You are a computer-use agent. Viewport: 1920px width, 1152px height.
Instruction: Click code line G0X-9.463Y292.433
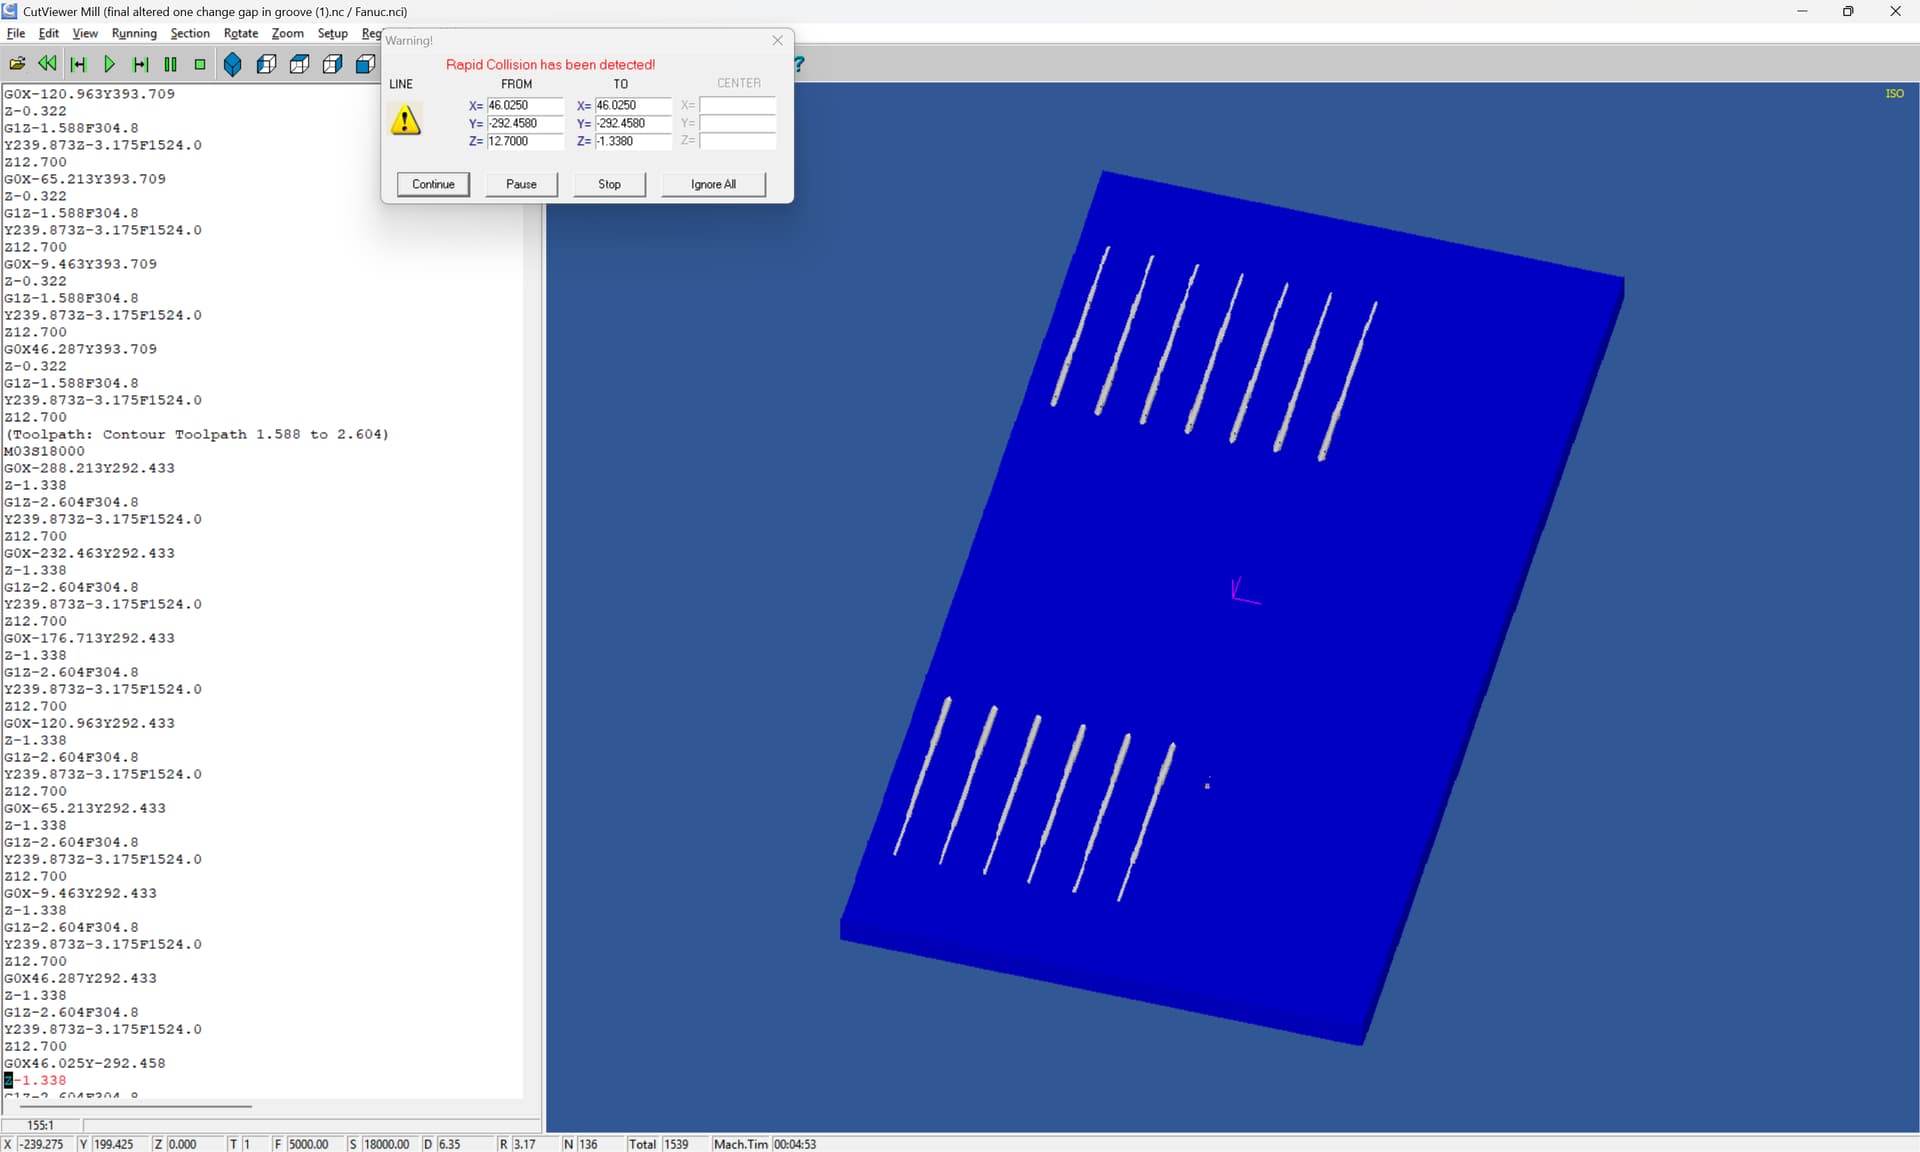point(81,893)
